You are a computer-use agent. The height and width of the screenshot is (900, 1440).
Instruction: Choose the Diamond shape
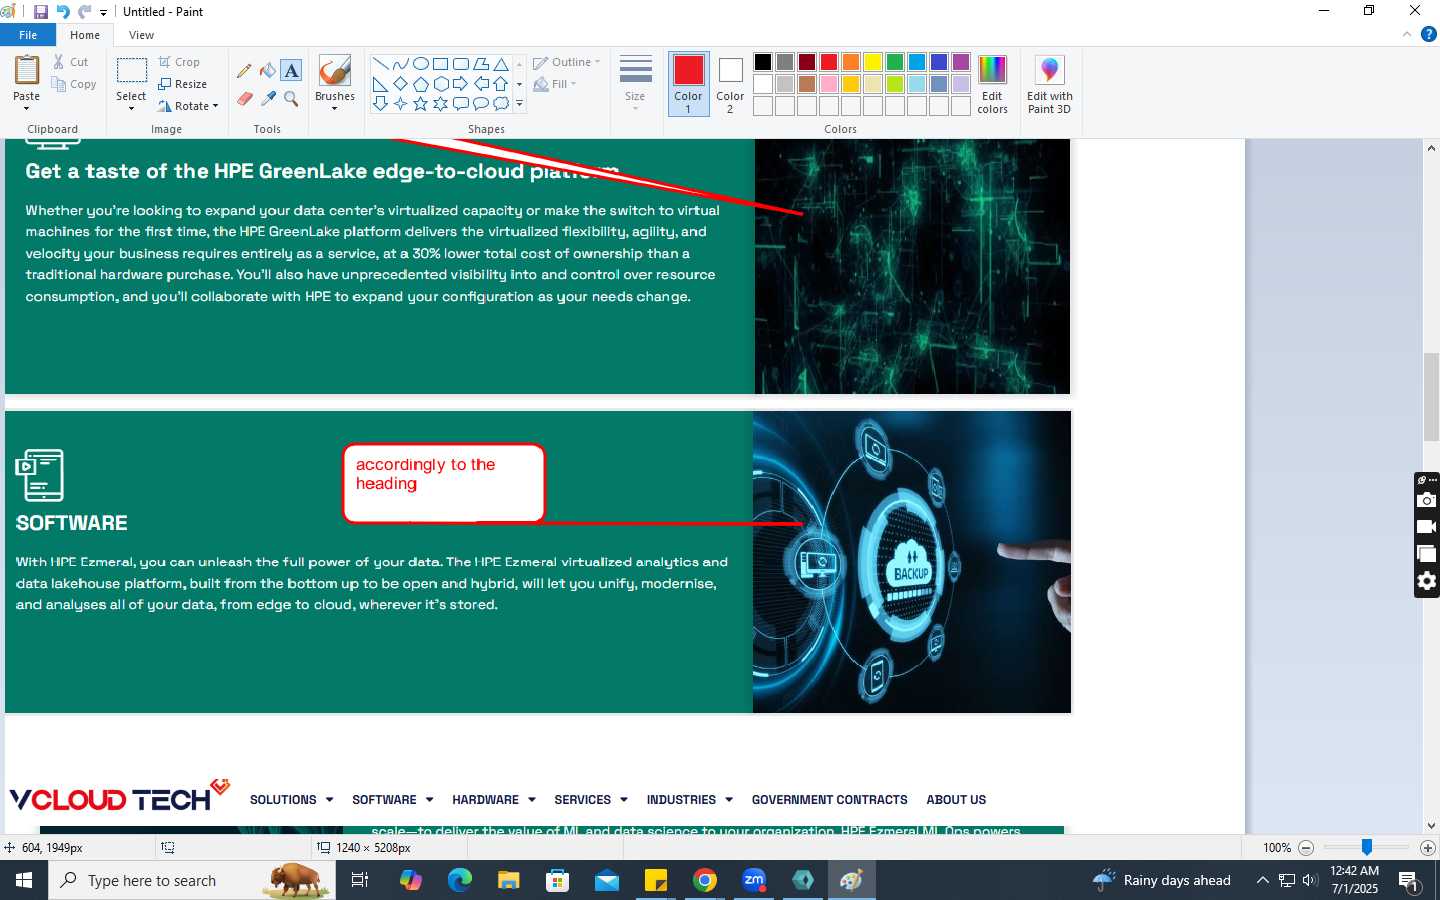click(x=400, y=84)
